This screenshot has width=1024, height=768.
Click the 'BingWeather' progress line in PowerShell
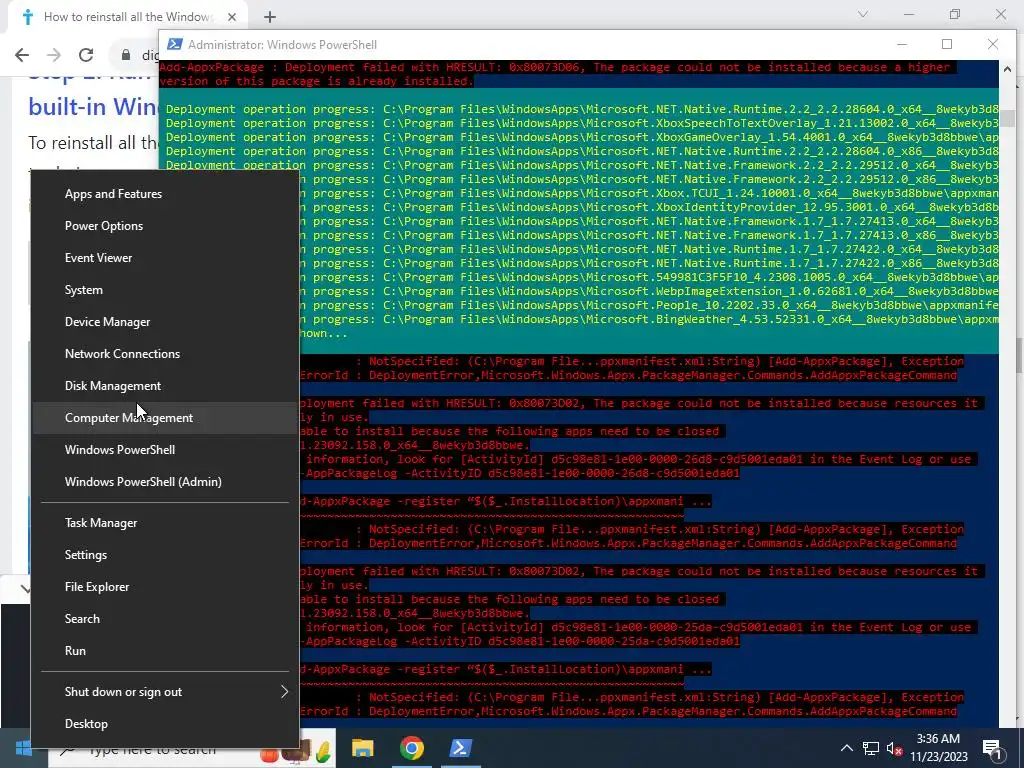tap(649, 319)
